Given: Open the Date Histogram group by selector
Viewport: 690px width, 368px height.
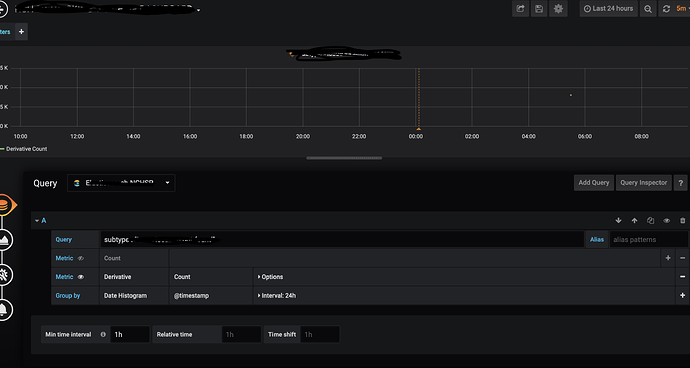Looking at the screenshot, I should tap(134, 296).
